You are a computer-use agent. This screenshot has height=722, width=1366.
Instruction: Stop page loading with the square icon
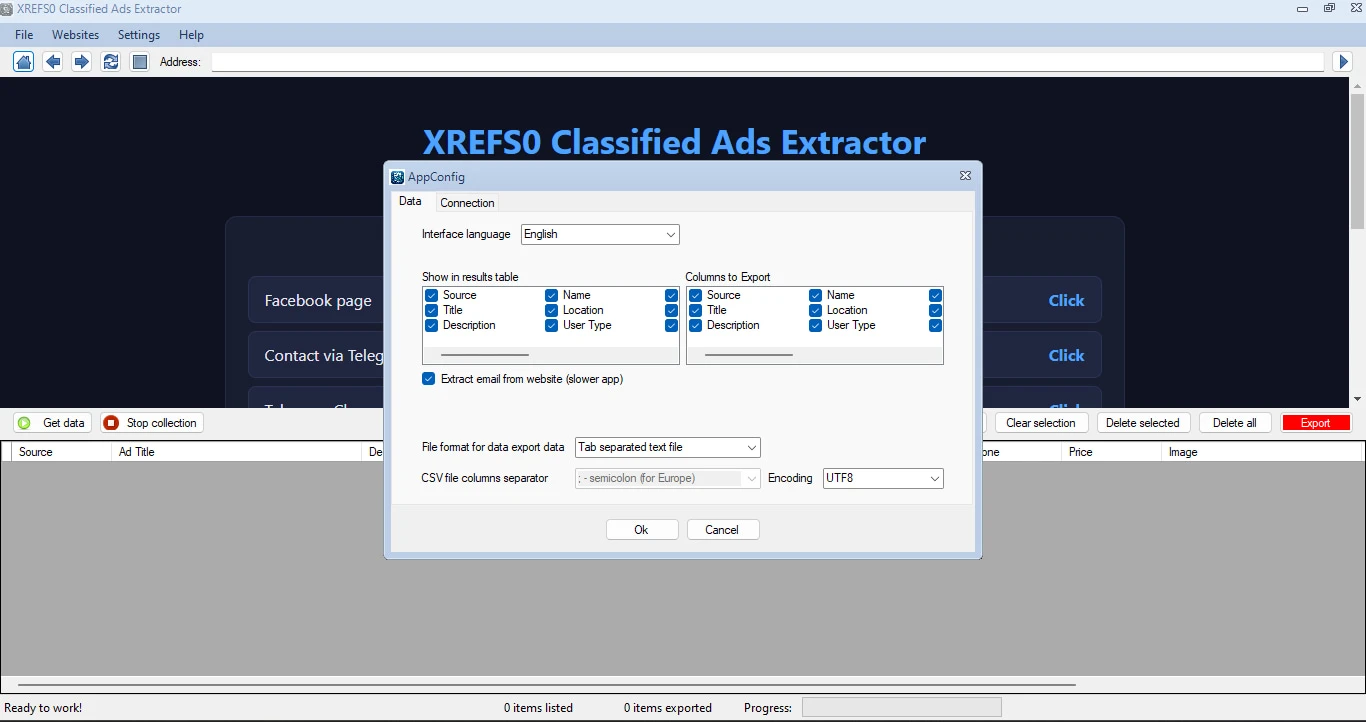140,62
